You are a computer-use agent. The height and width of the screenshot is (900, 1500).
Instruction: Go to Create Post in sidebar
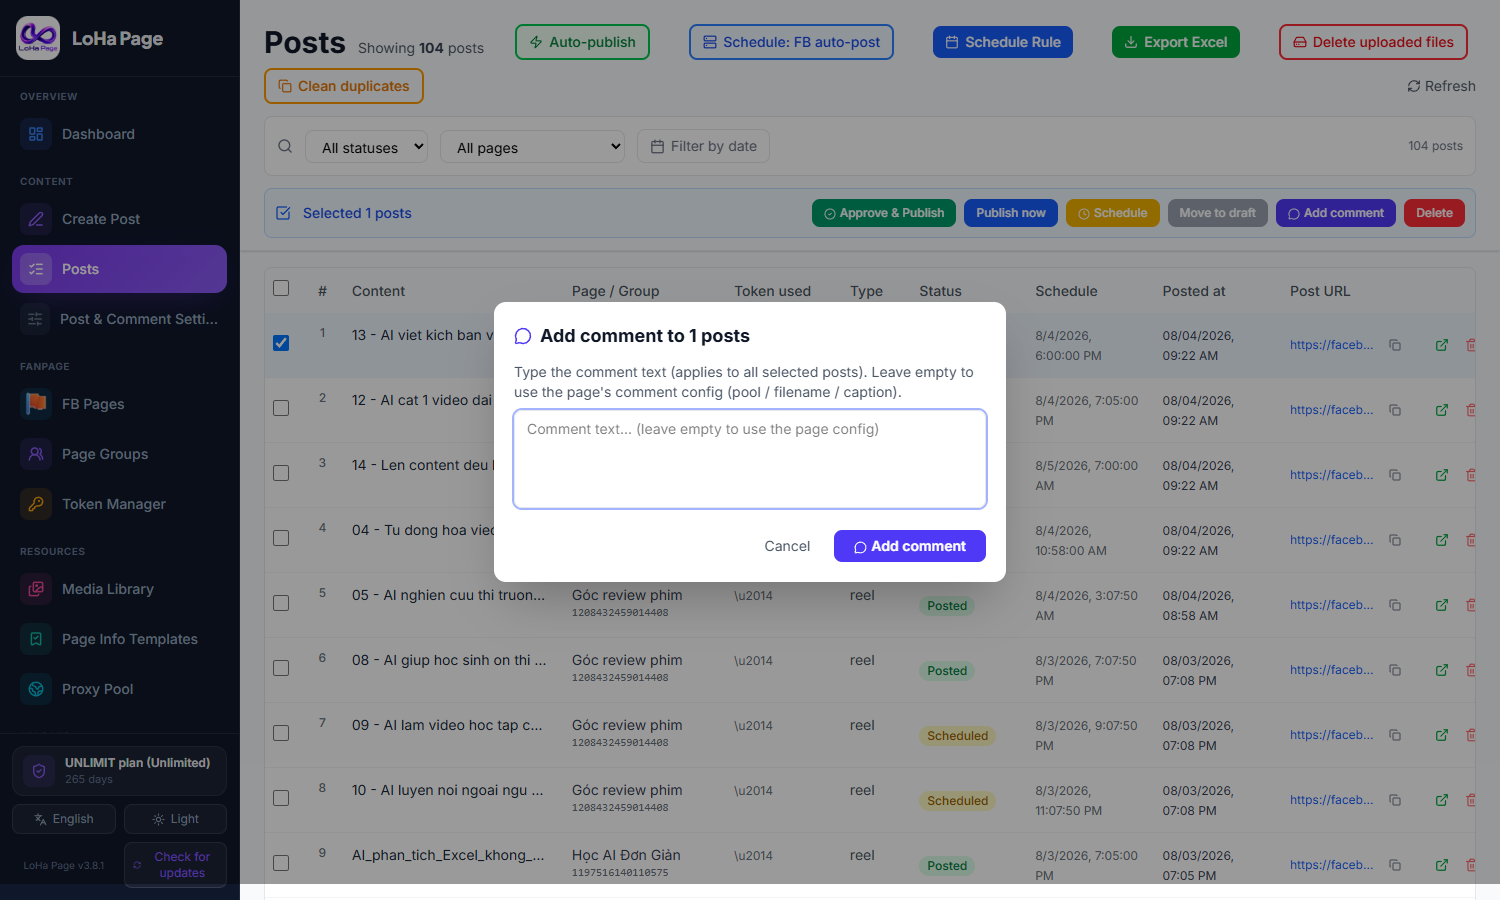coord(119,219)
